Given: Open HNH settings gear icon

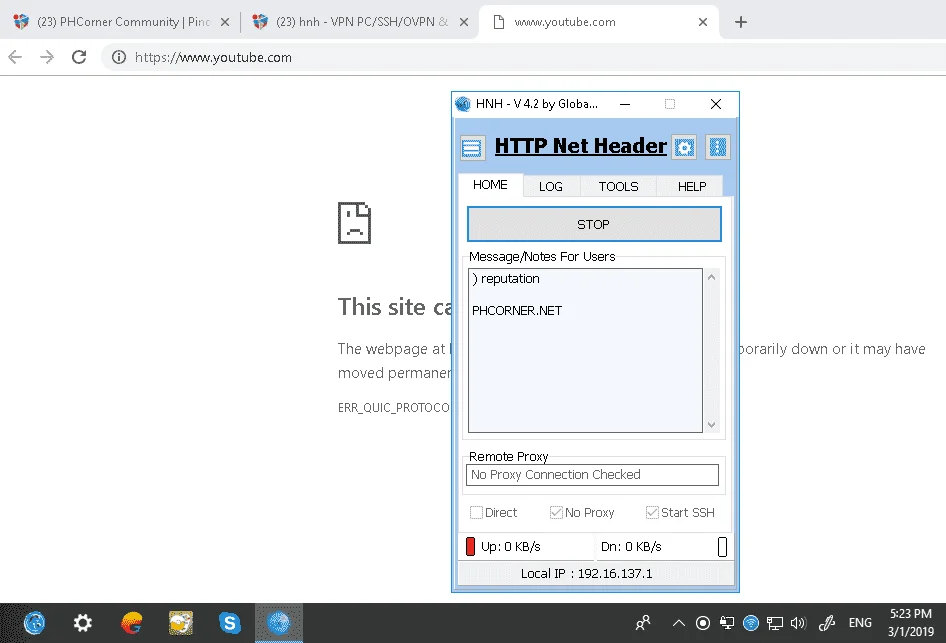Looking at the screenshot, I should (x=684, y=147).
